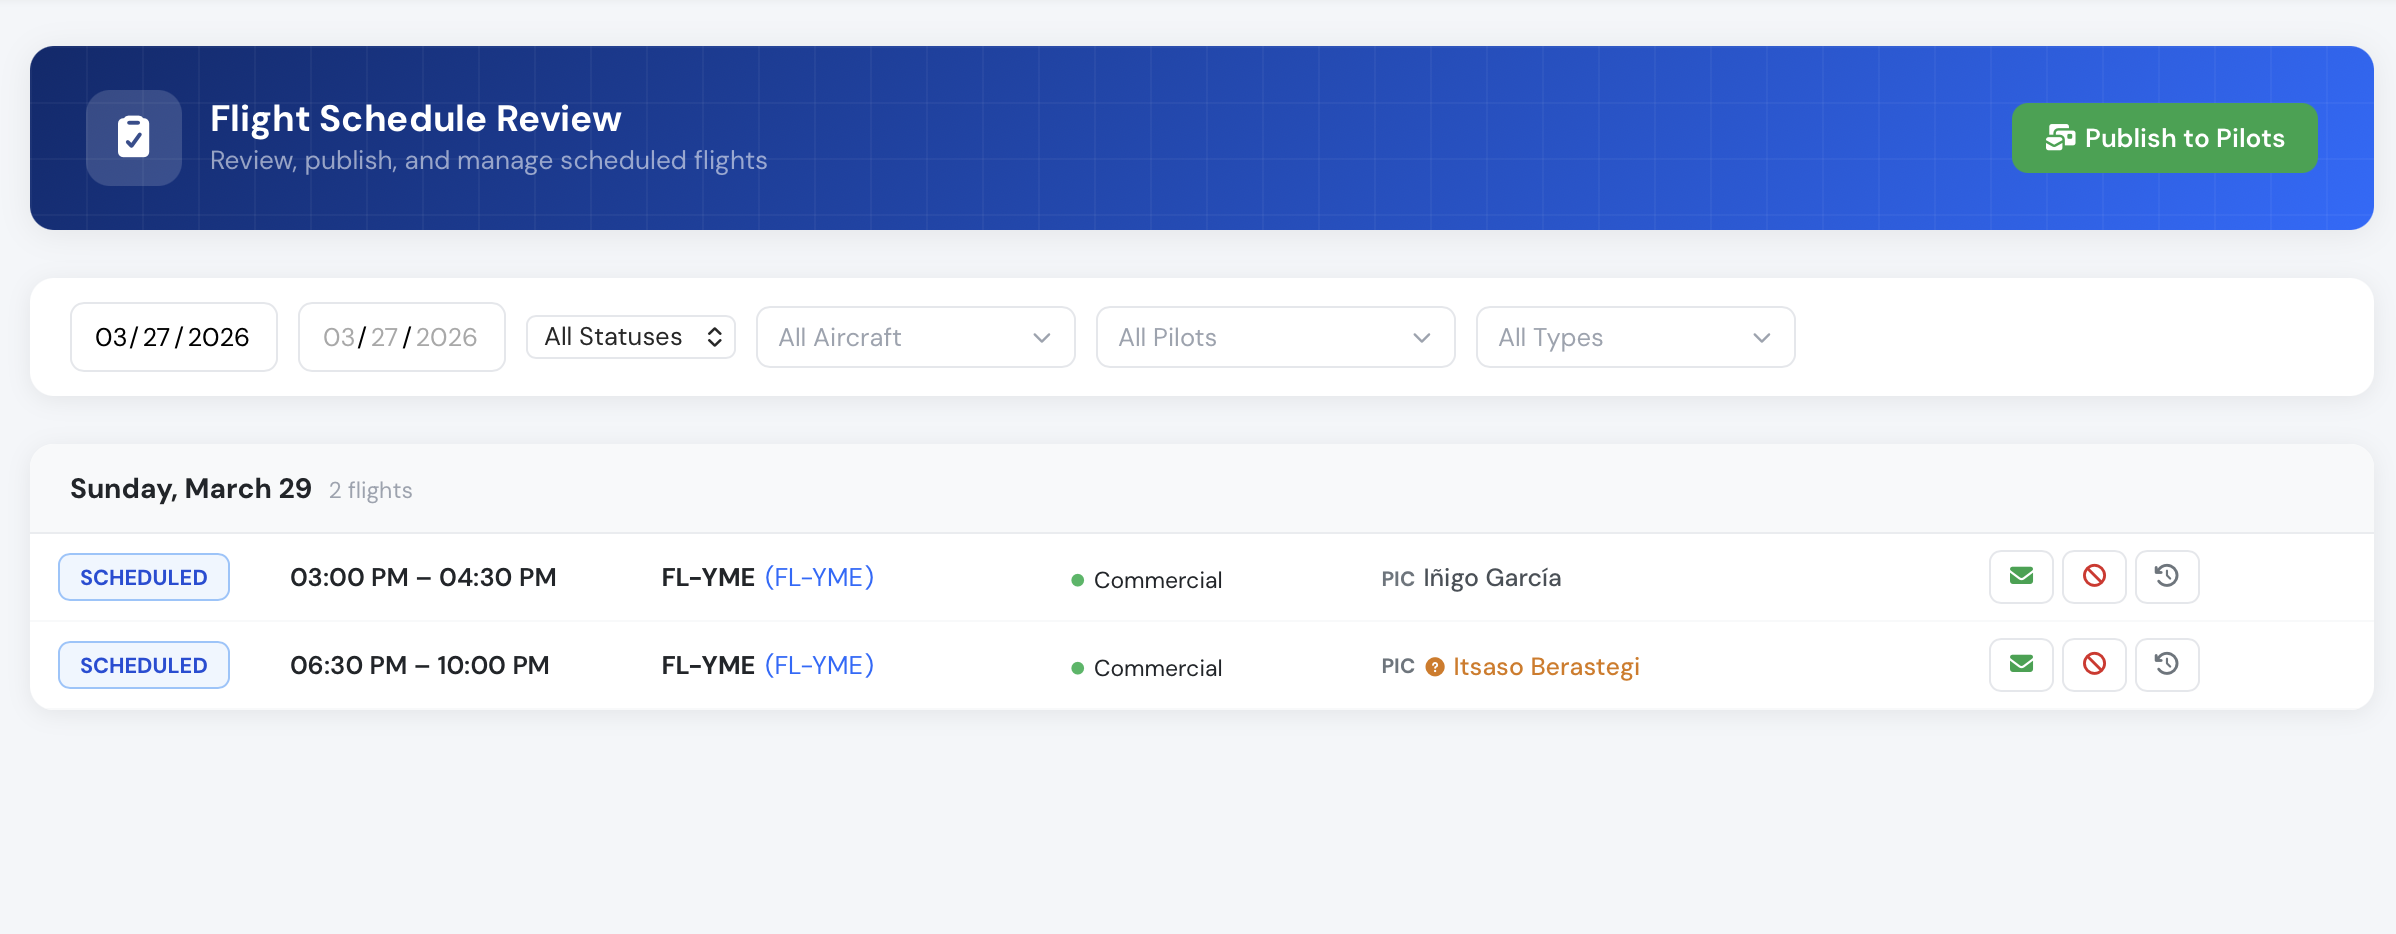
Task: Send email for Iñigo García's flight
Action: [2021, 577]
